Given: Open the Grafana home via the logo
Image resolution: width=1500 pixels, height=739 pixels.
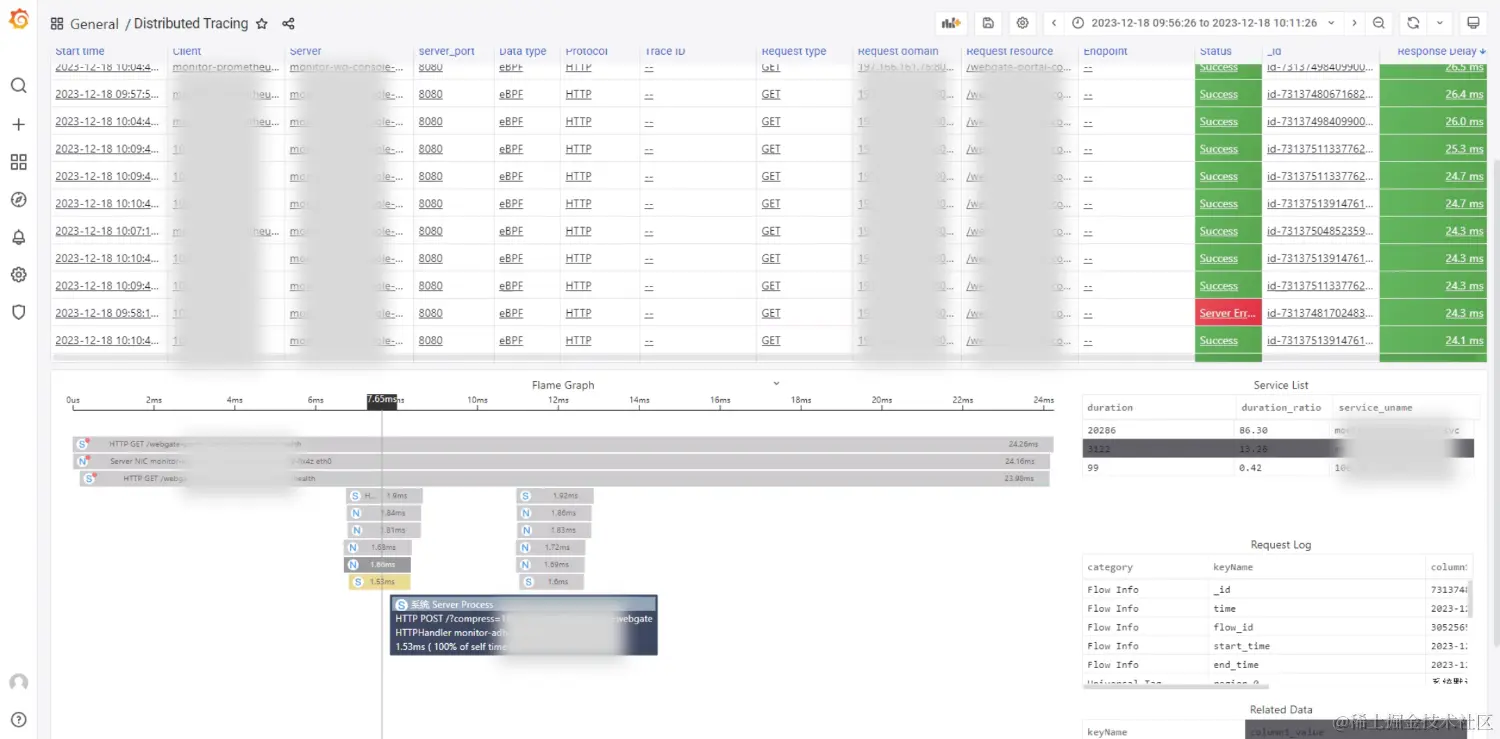Looking at the screenshot, I should click(x=18, y=20).
